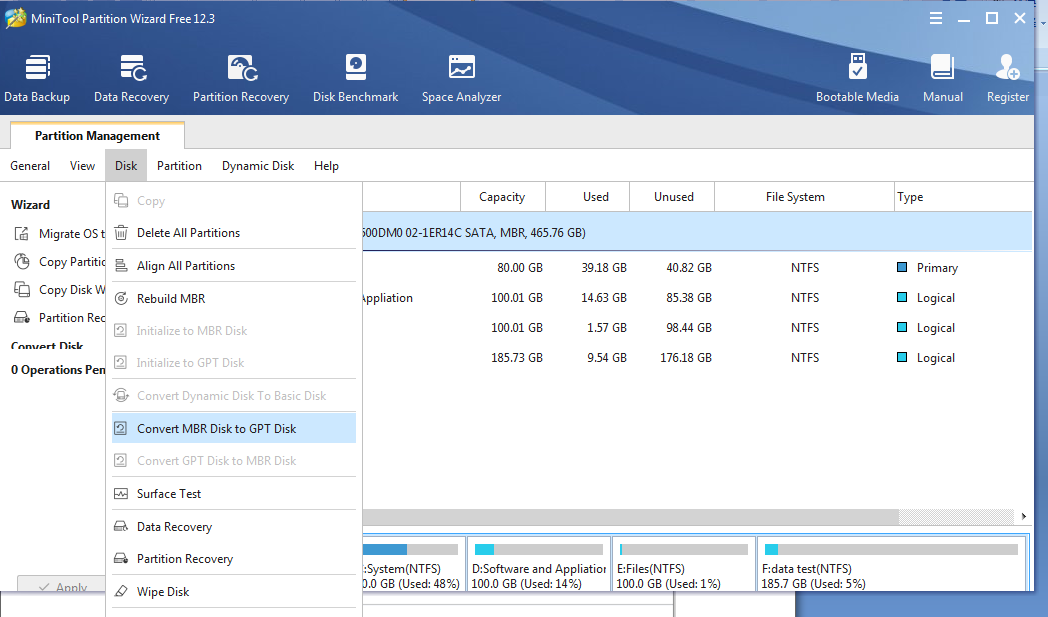Click the Logical color square in 185.73 GB row
The height and width of the screenshot is (617, 1048).
(x=902, y=358)
